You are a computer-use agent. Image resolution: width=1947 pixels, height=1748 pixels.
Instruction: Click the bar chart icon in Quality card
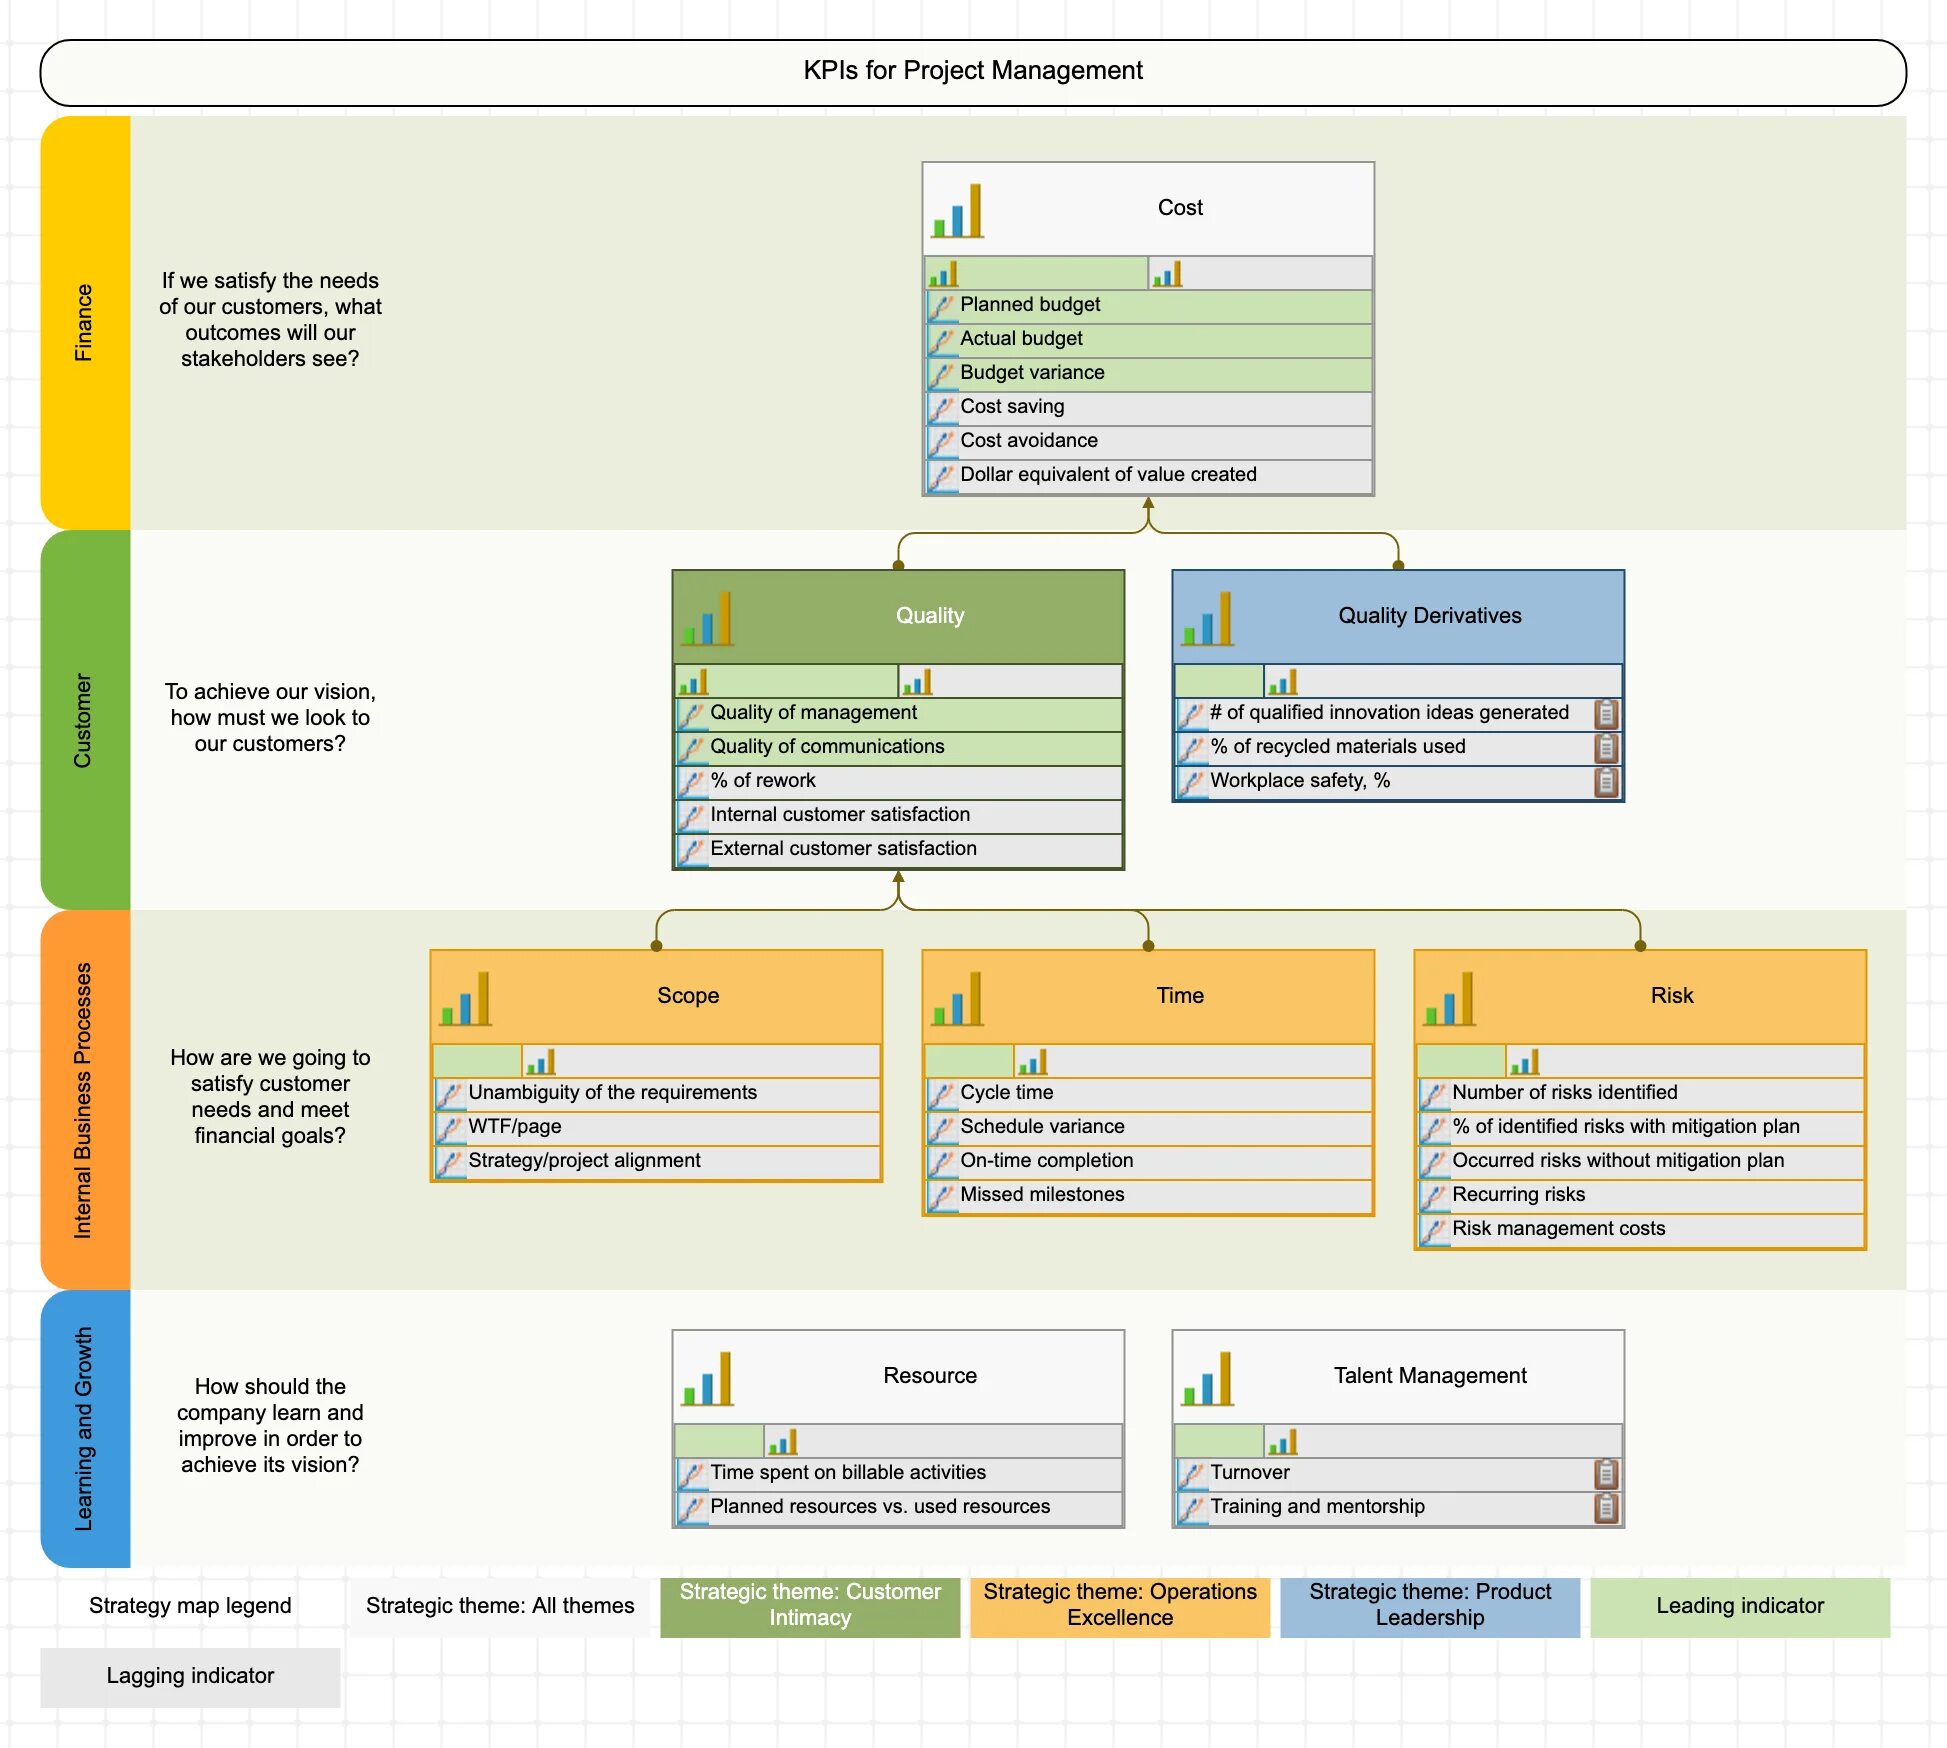tap(708, 619)
